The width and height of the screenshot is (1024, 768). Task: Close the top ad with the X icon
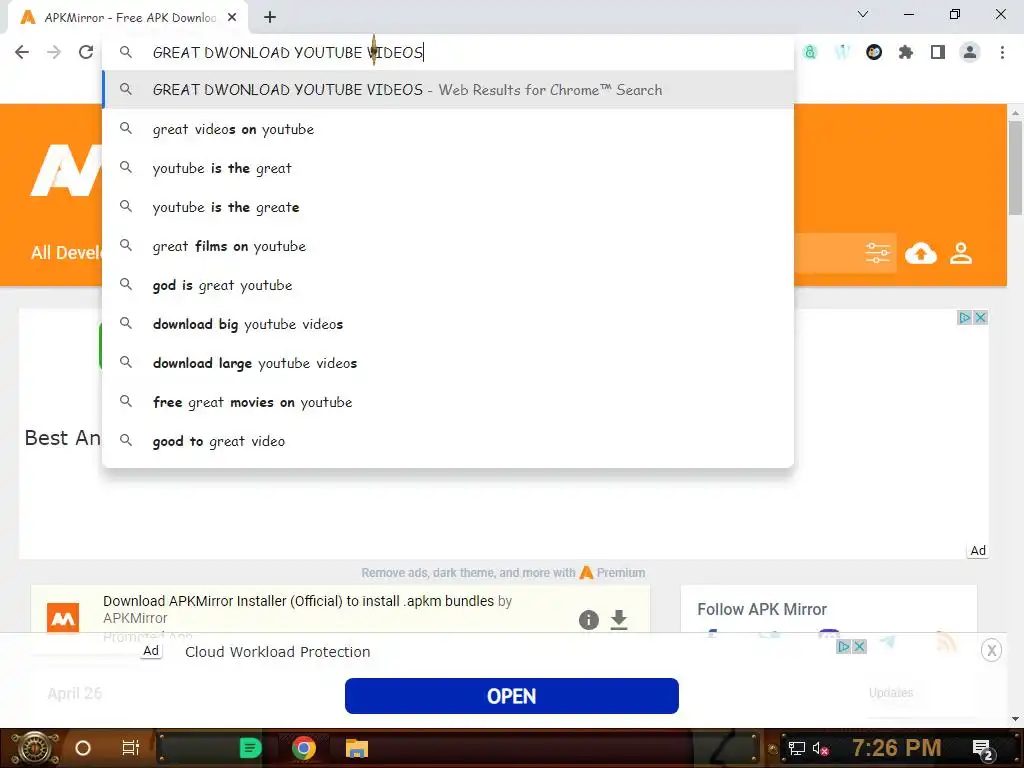(980, 317)
